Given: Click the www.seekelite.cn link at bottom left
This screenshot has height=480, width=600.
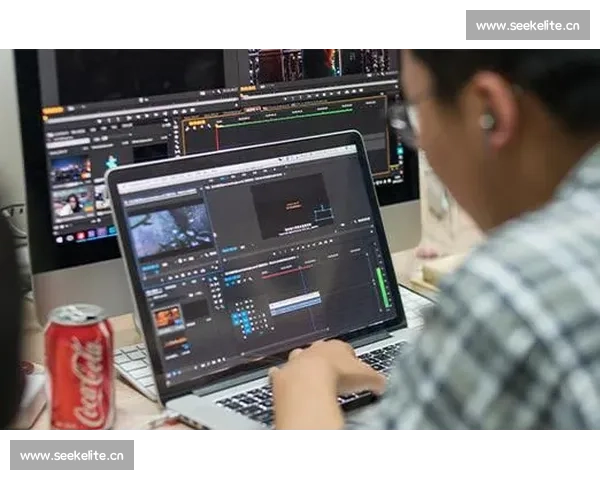Looking at the screenshot, I should coord(72,456).
